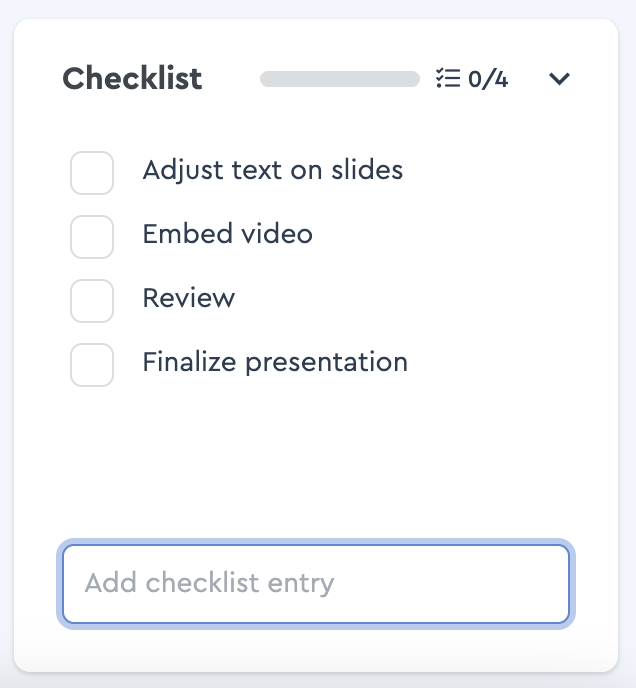Collapse the Checklist section with the chevron
636x688 pixels.
tap(559, 79)
